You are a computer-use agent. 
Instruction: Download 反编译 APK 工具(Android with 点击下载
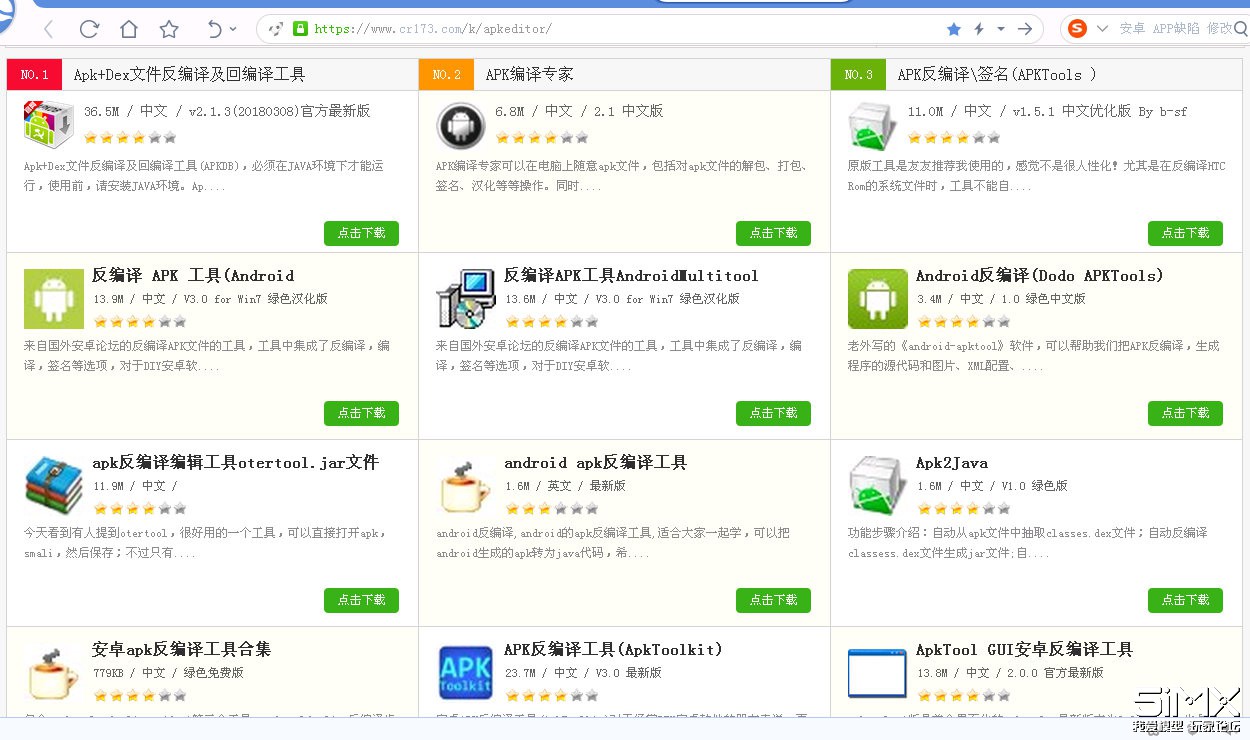361,413
